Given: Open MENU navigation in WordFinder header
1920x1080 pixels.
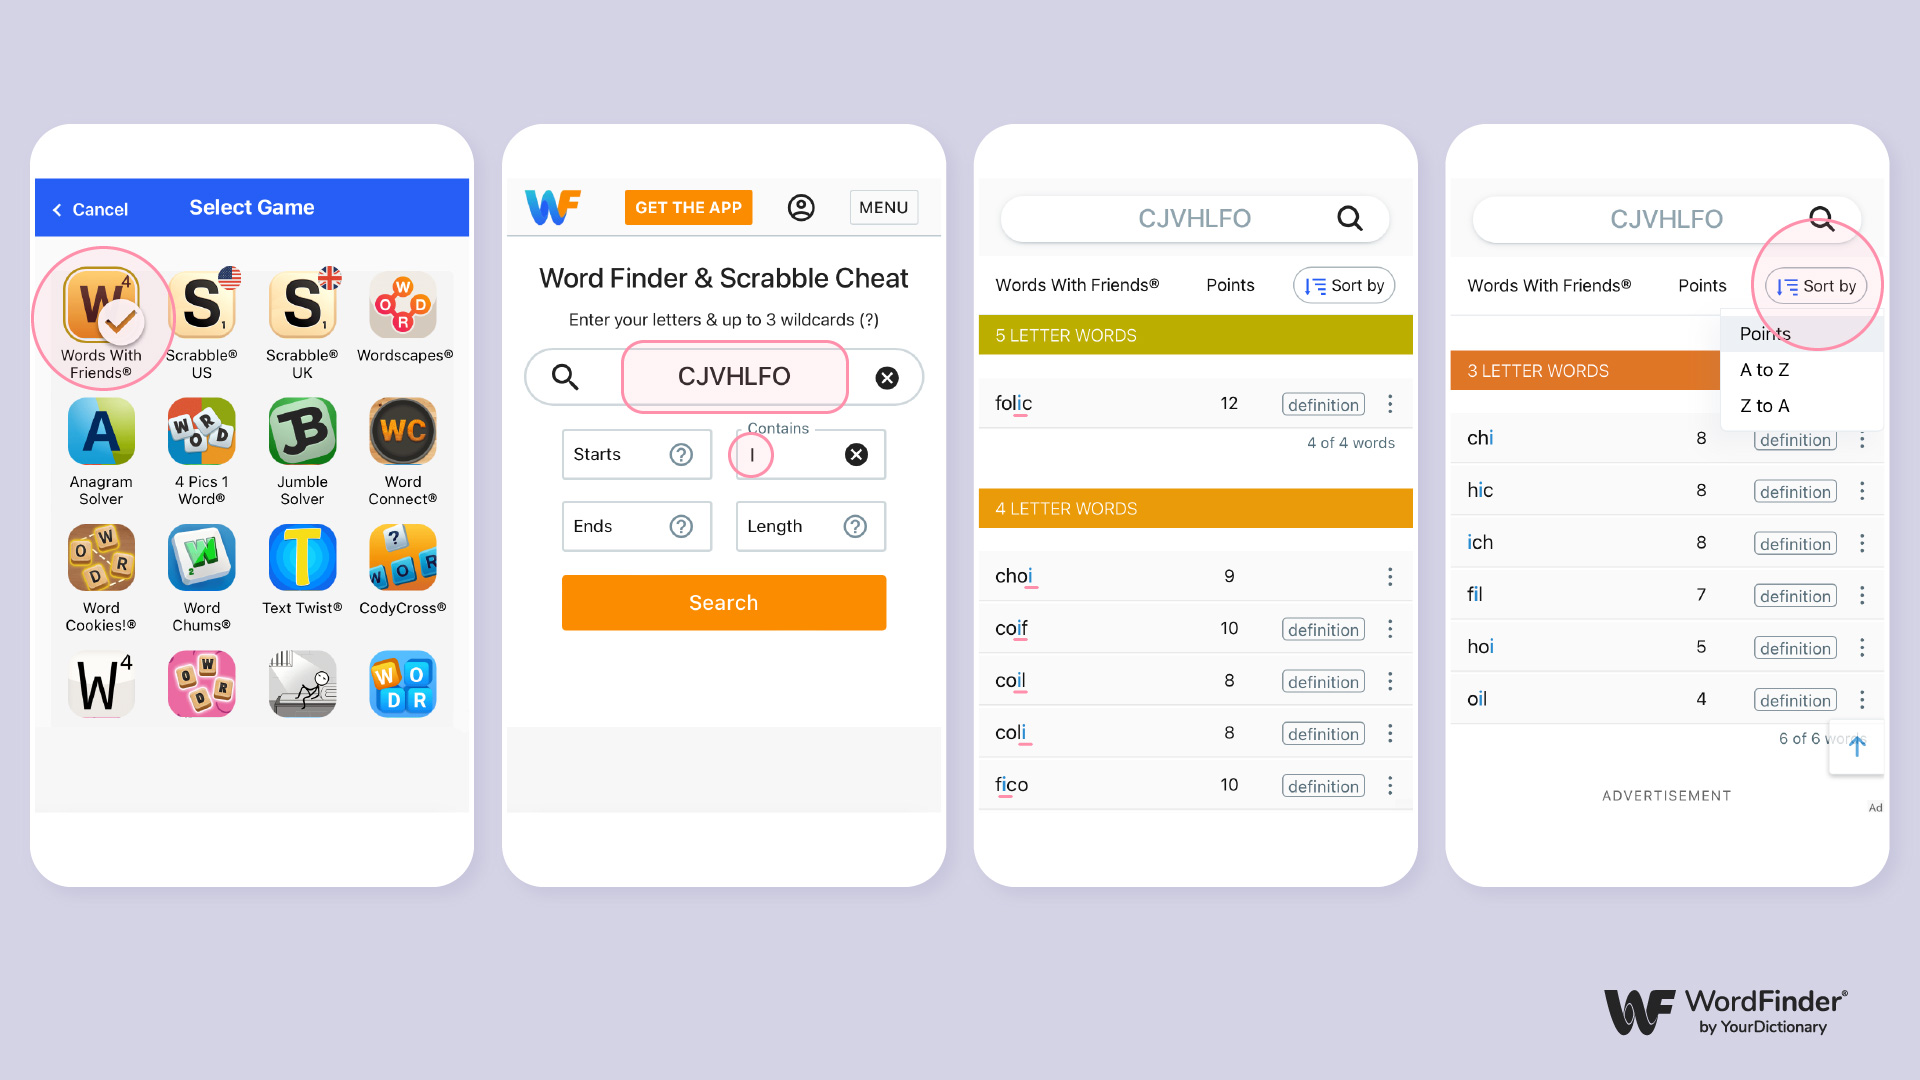Looking at the screenshot, I should tap(880, 206).
